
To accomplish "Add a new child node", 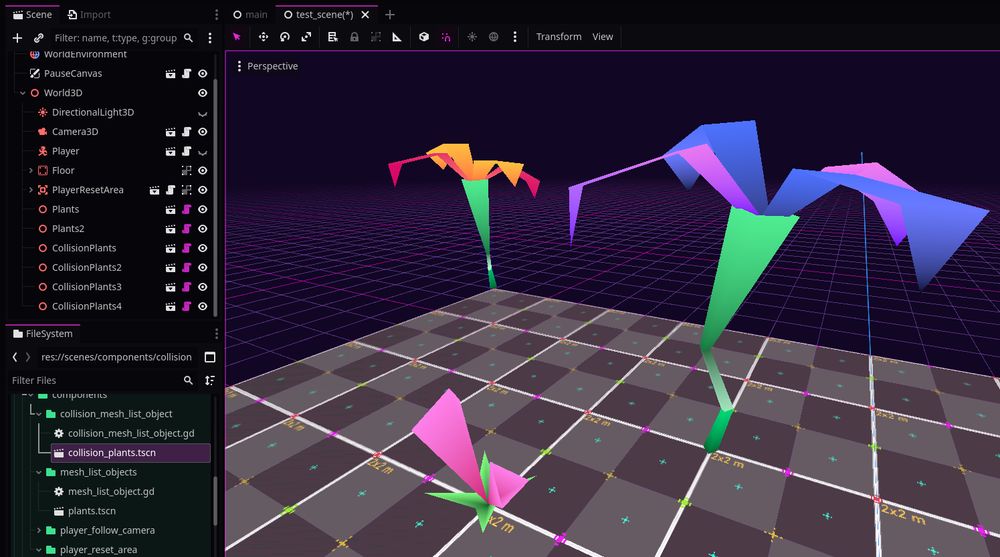I will (17, 38).
